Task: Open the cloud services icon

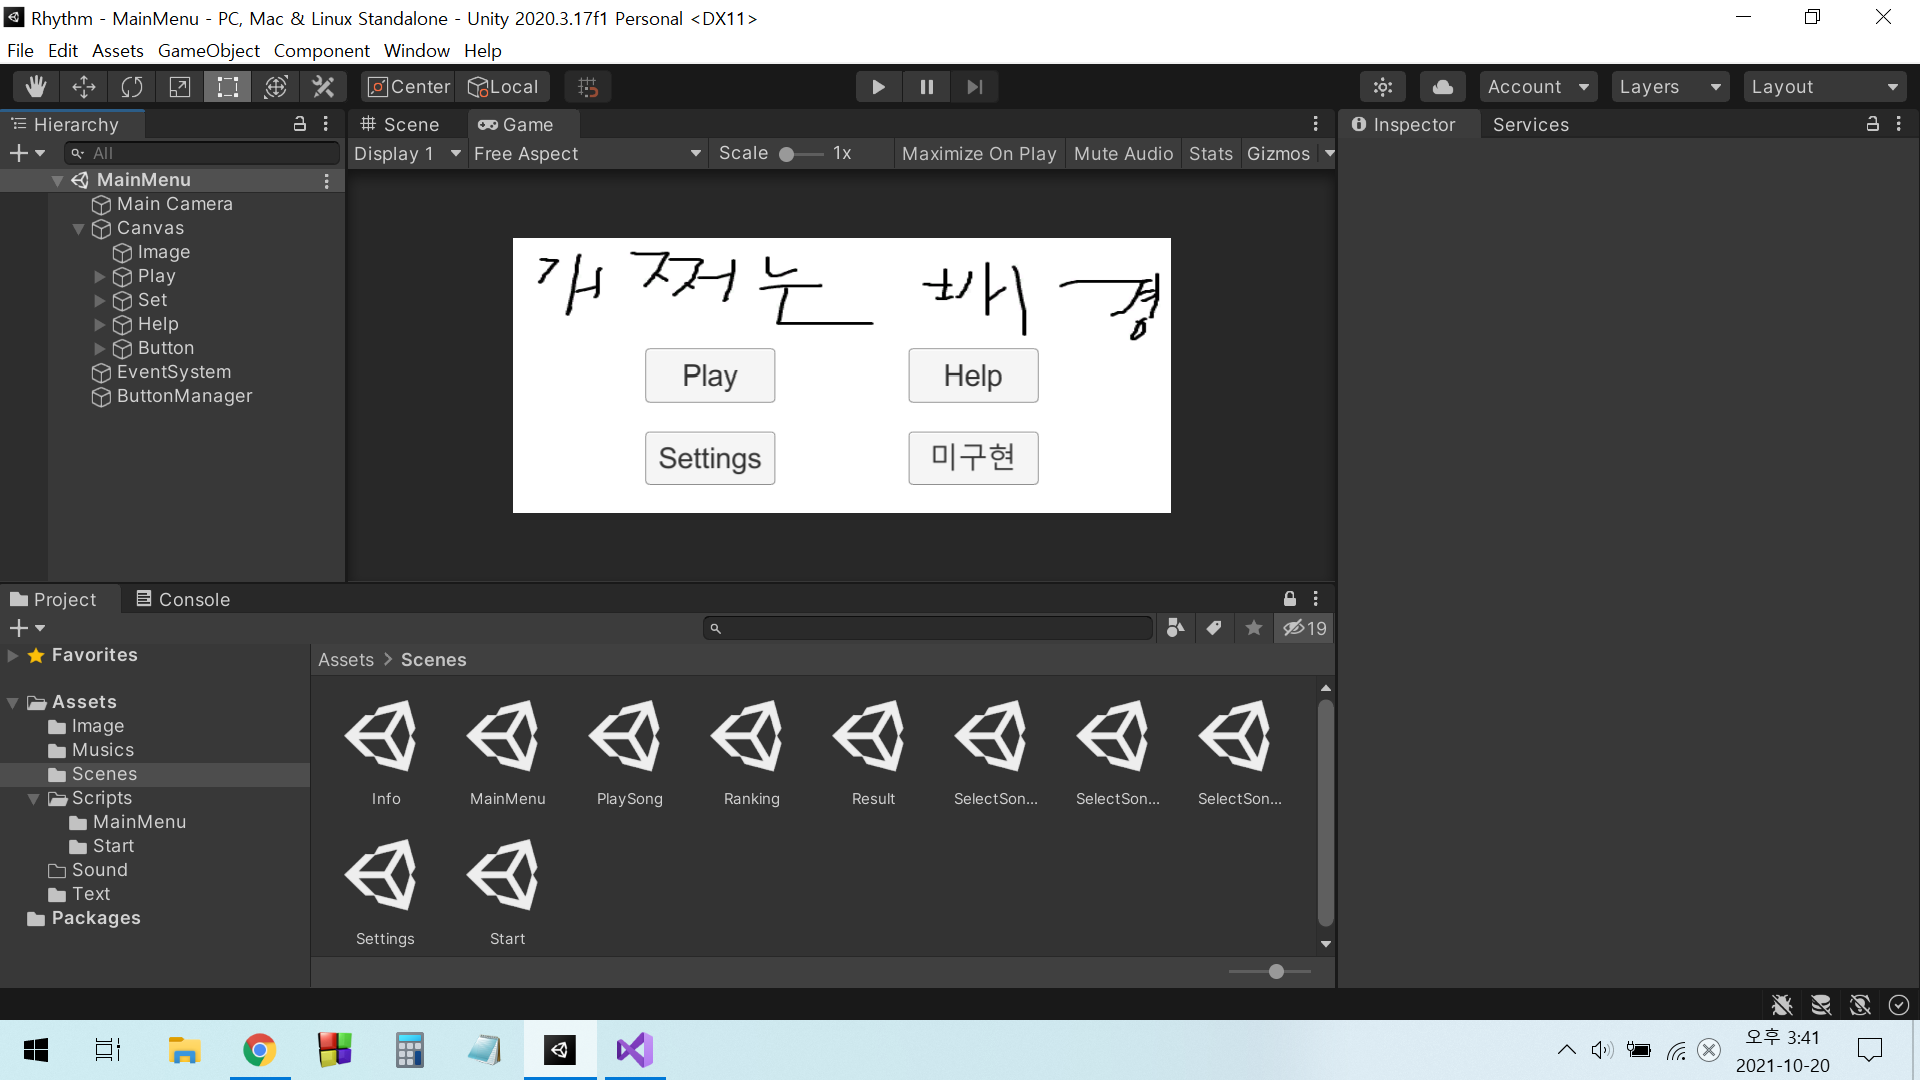Action: click(1442, 87)
